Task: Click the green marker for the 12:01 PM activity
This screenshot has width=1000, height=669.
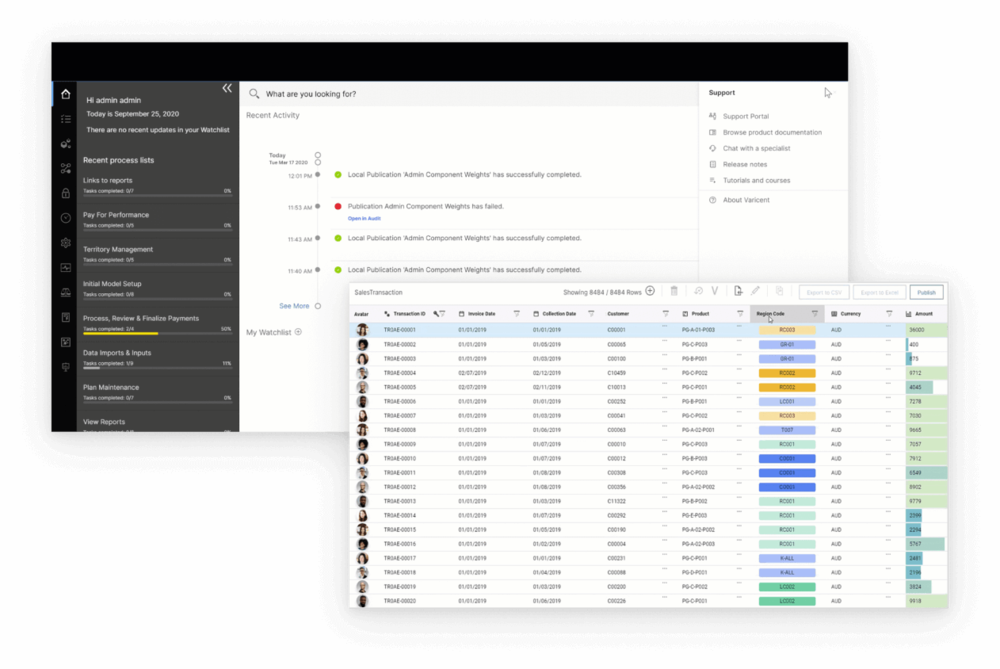Action: pyautogui.click(x=338, y=174)
